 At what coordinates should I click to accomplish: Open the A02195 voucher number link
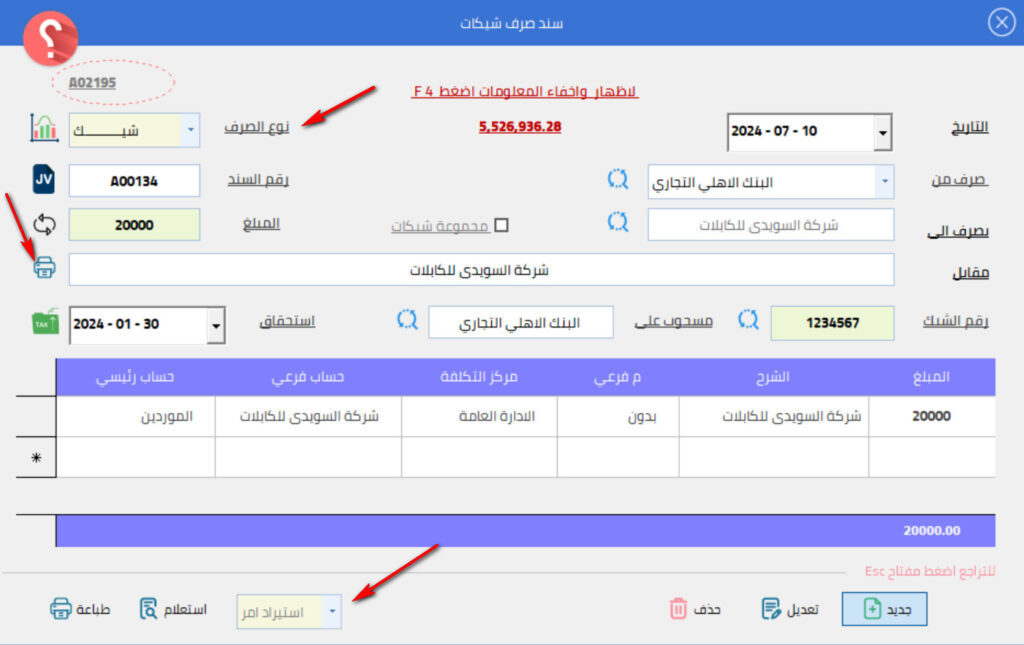(x=92, y=82)
